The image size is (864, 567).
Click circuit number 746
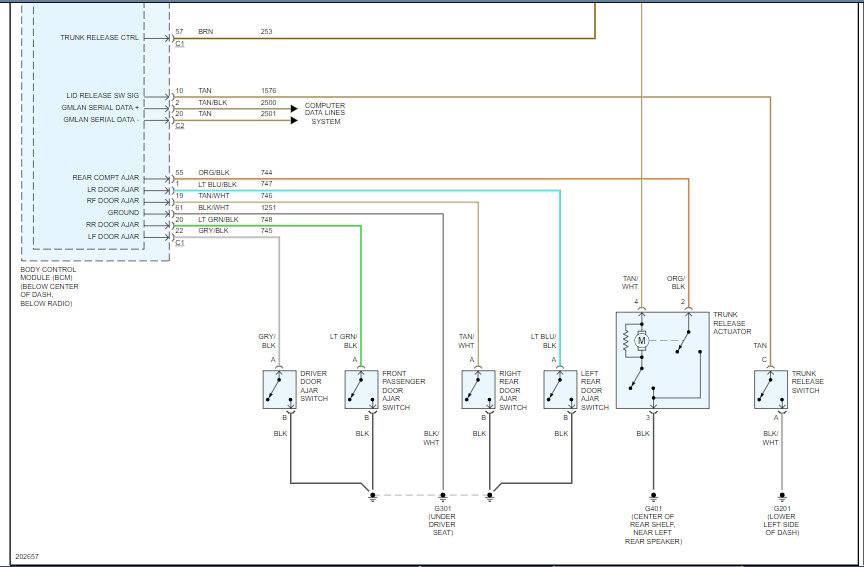267,196
